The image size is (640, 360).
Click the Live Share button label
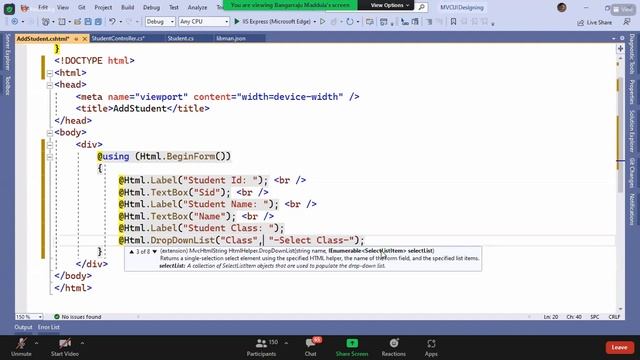tap(599, 22)
